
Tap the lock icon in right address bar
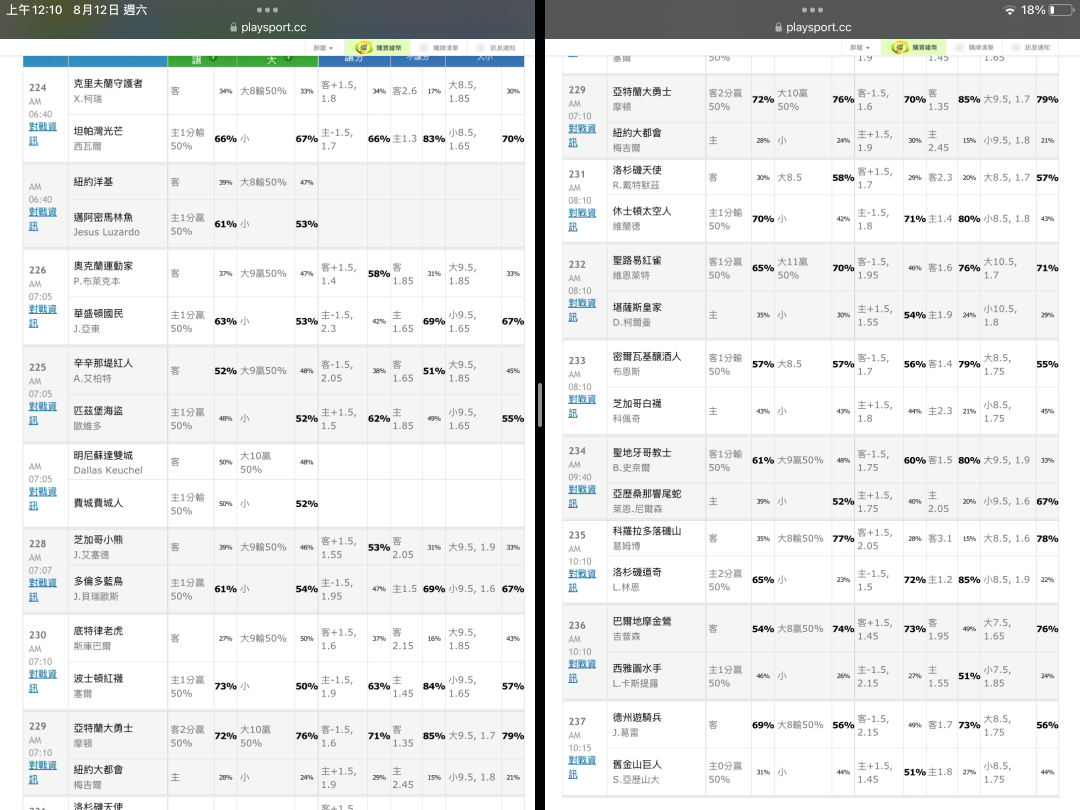pyautogui.click(x=778, y=28)
